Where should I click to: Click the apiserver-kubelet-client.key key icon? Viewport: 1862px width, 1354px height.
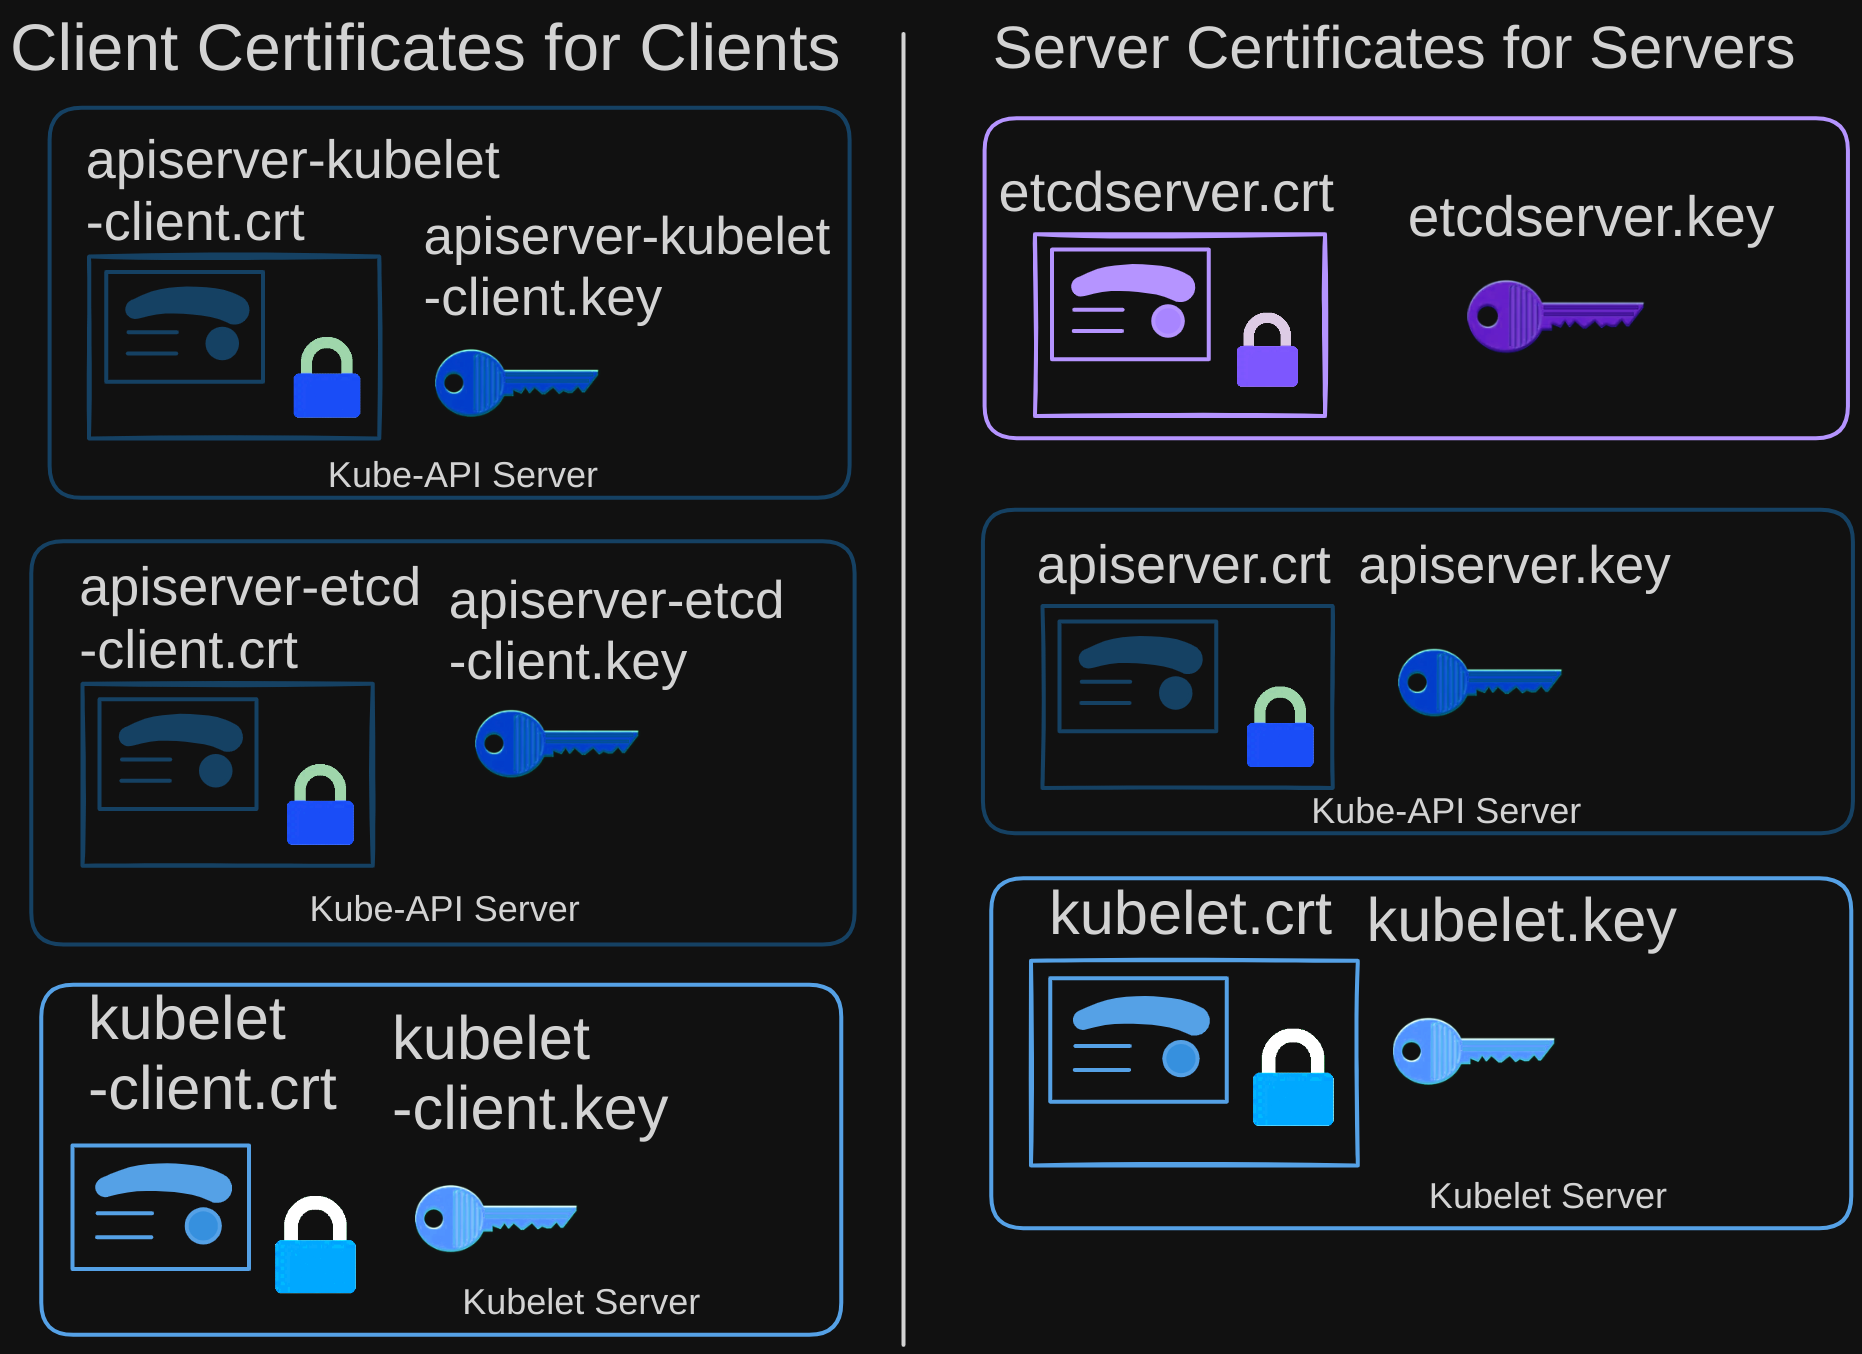(516, 382)
